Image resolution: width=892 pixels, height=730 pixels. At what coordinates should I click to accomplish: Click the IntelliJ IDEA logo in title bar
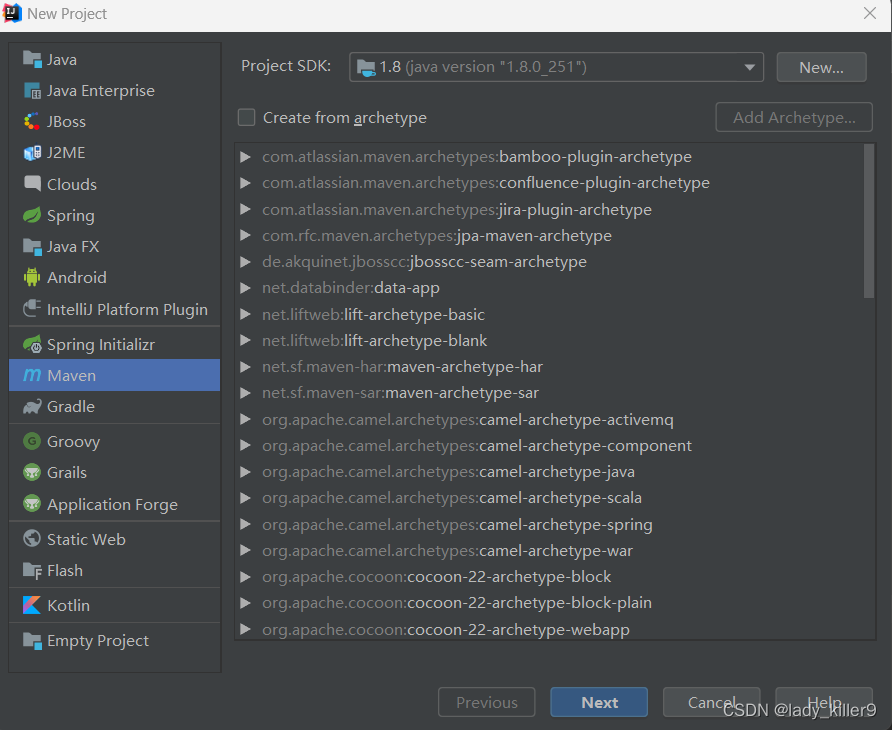(13, 13)
